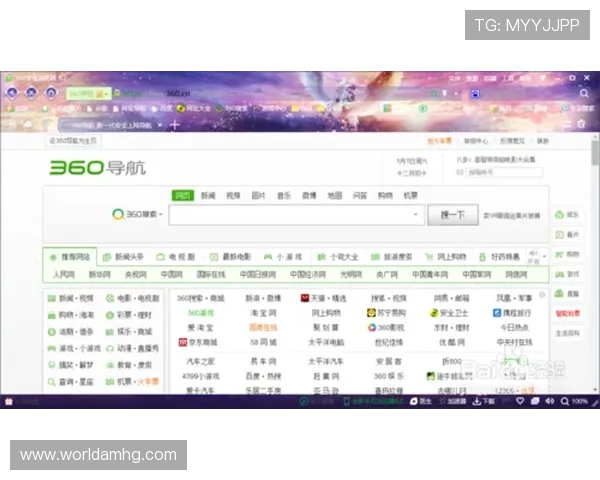Viewport: 600px width, 480px height.
Task: Click the magnifier icon in browser toolbar
Action: click(584, 93)
